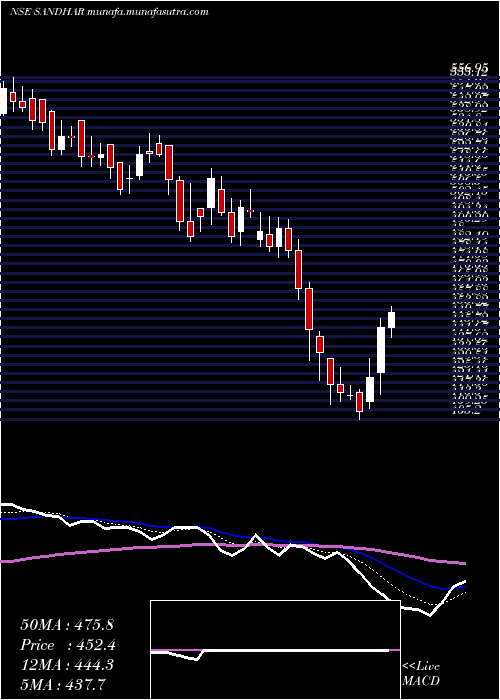This screenshot has width=500, height=700.
Task: Select the 50MA : 475.8 label
Action: pos(67,625)
